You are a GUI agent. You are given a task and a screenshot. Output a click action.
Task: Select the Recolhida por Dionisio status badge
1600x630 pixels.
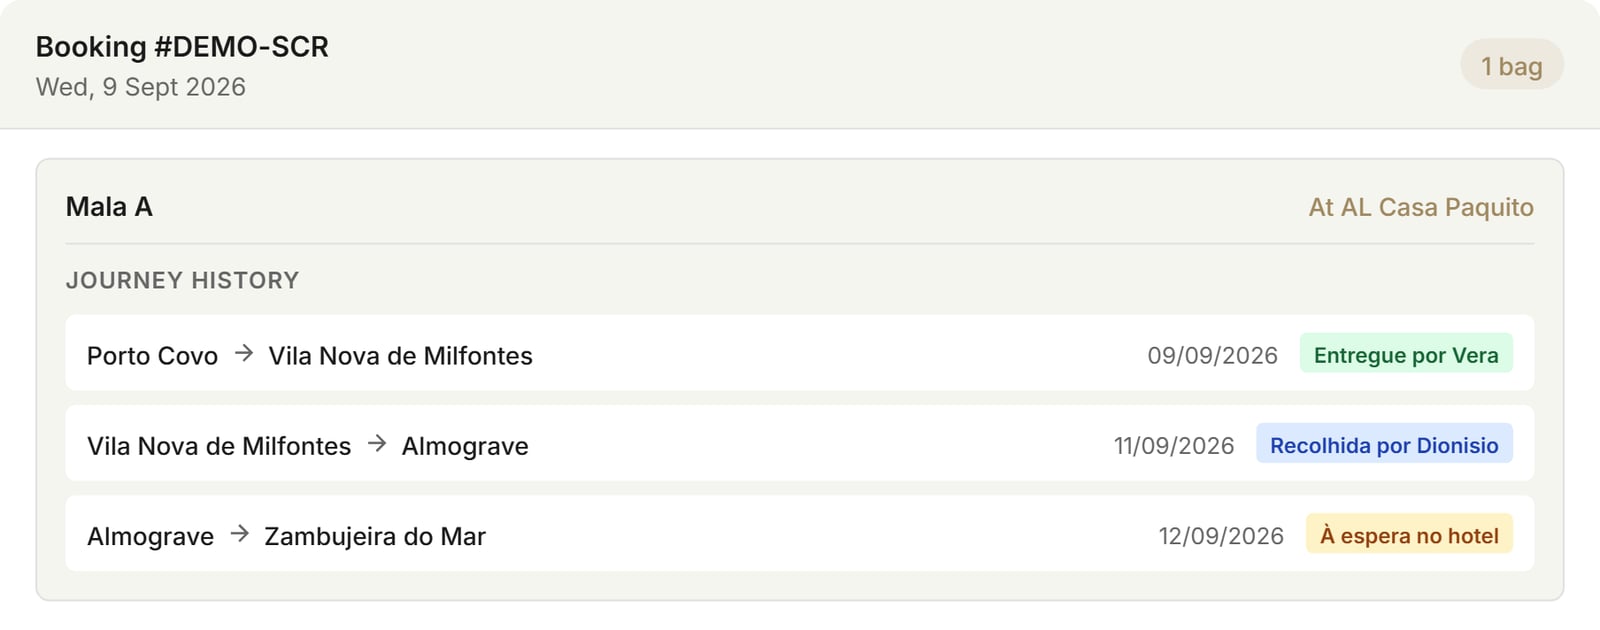1384,444
